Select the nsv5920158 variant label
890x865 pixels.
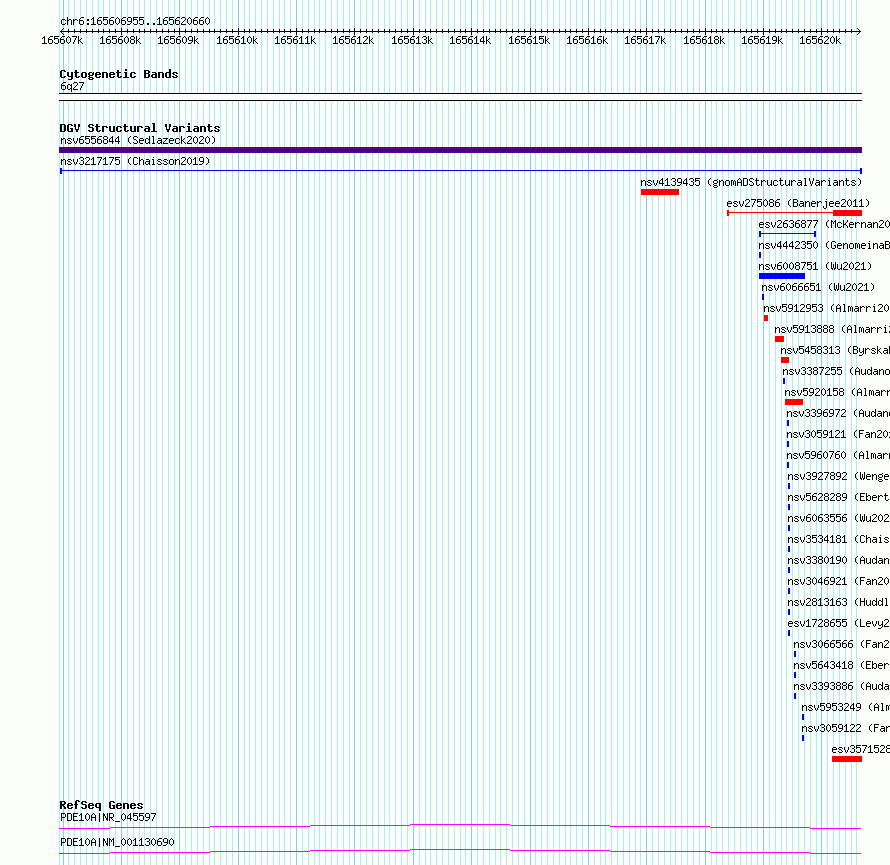837,392
